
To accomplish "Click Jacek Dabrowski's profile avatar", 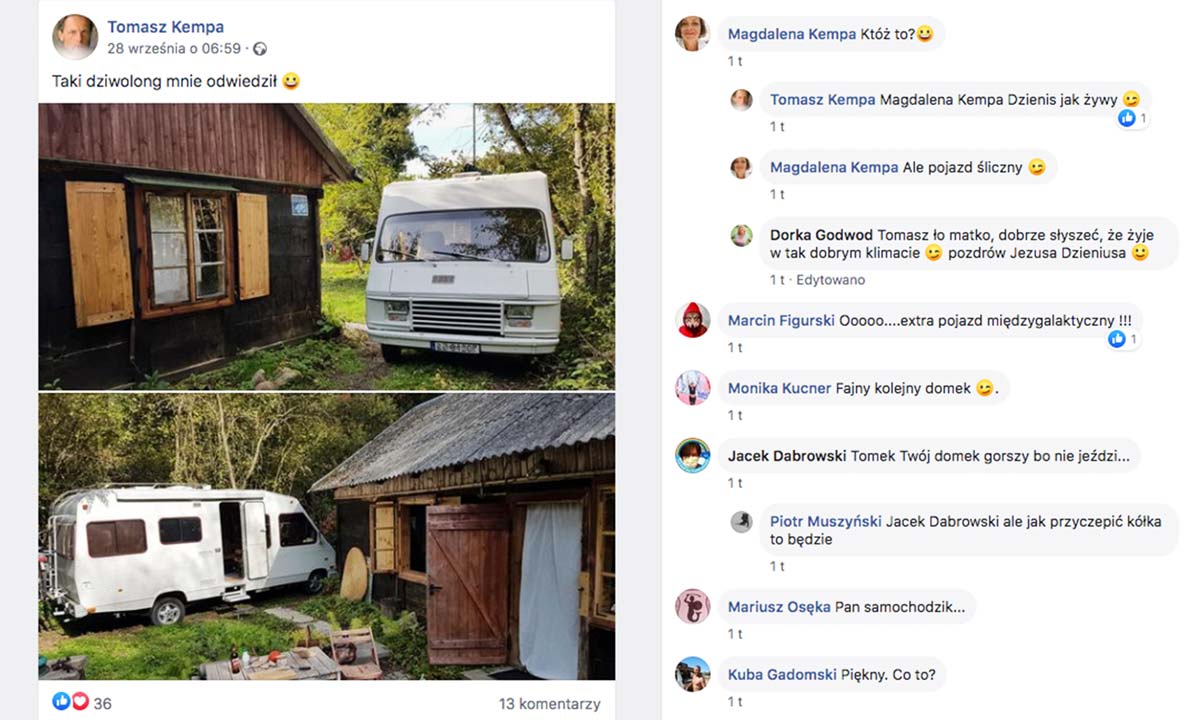I will (693, 456).
